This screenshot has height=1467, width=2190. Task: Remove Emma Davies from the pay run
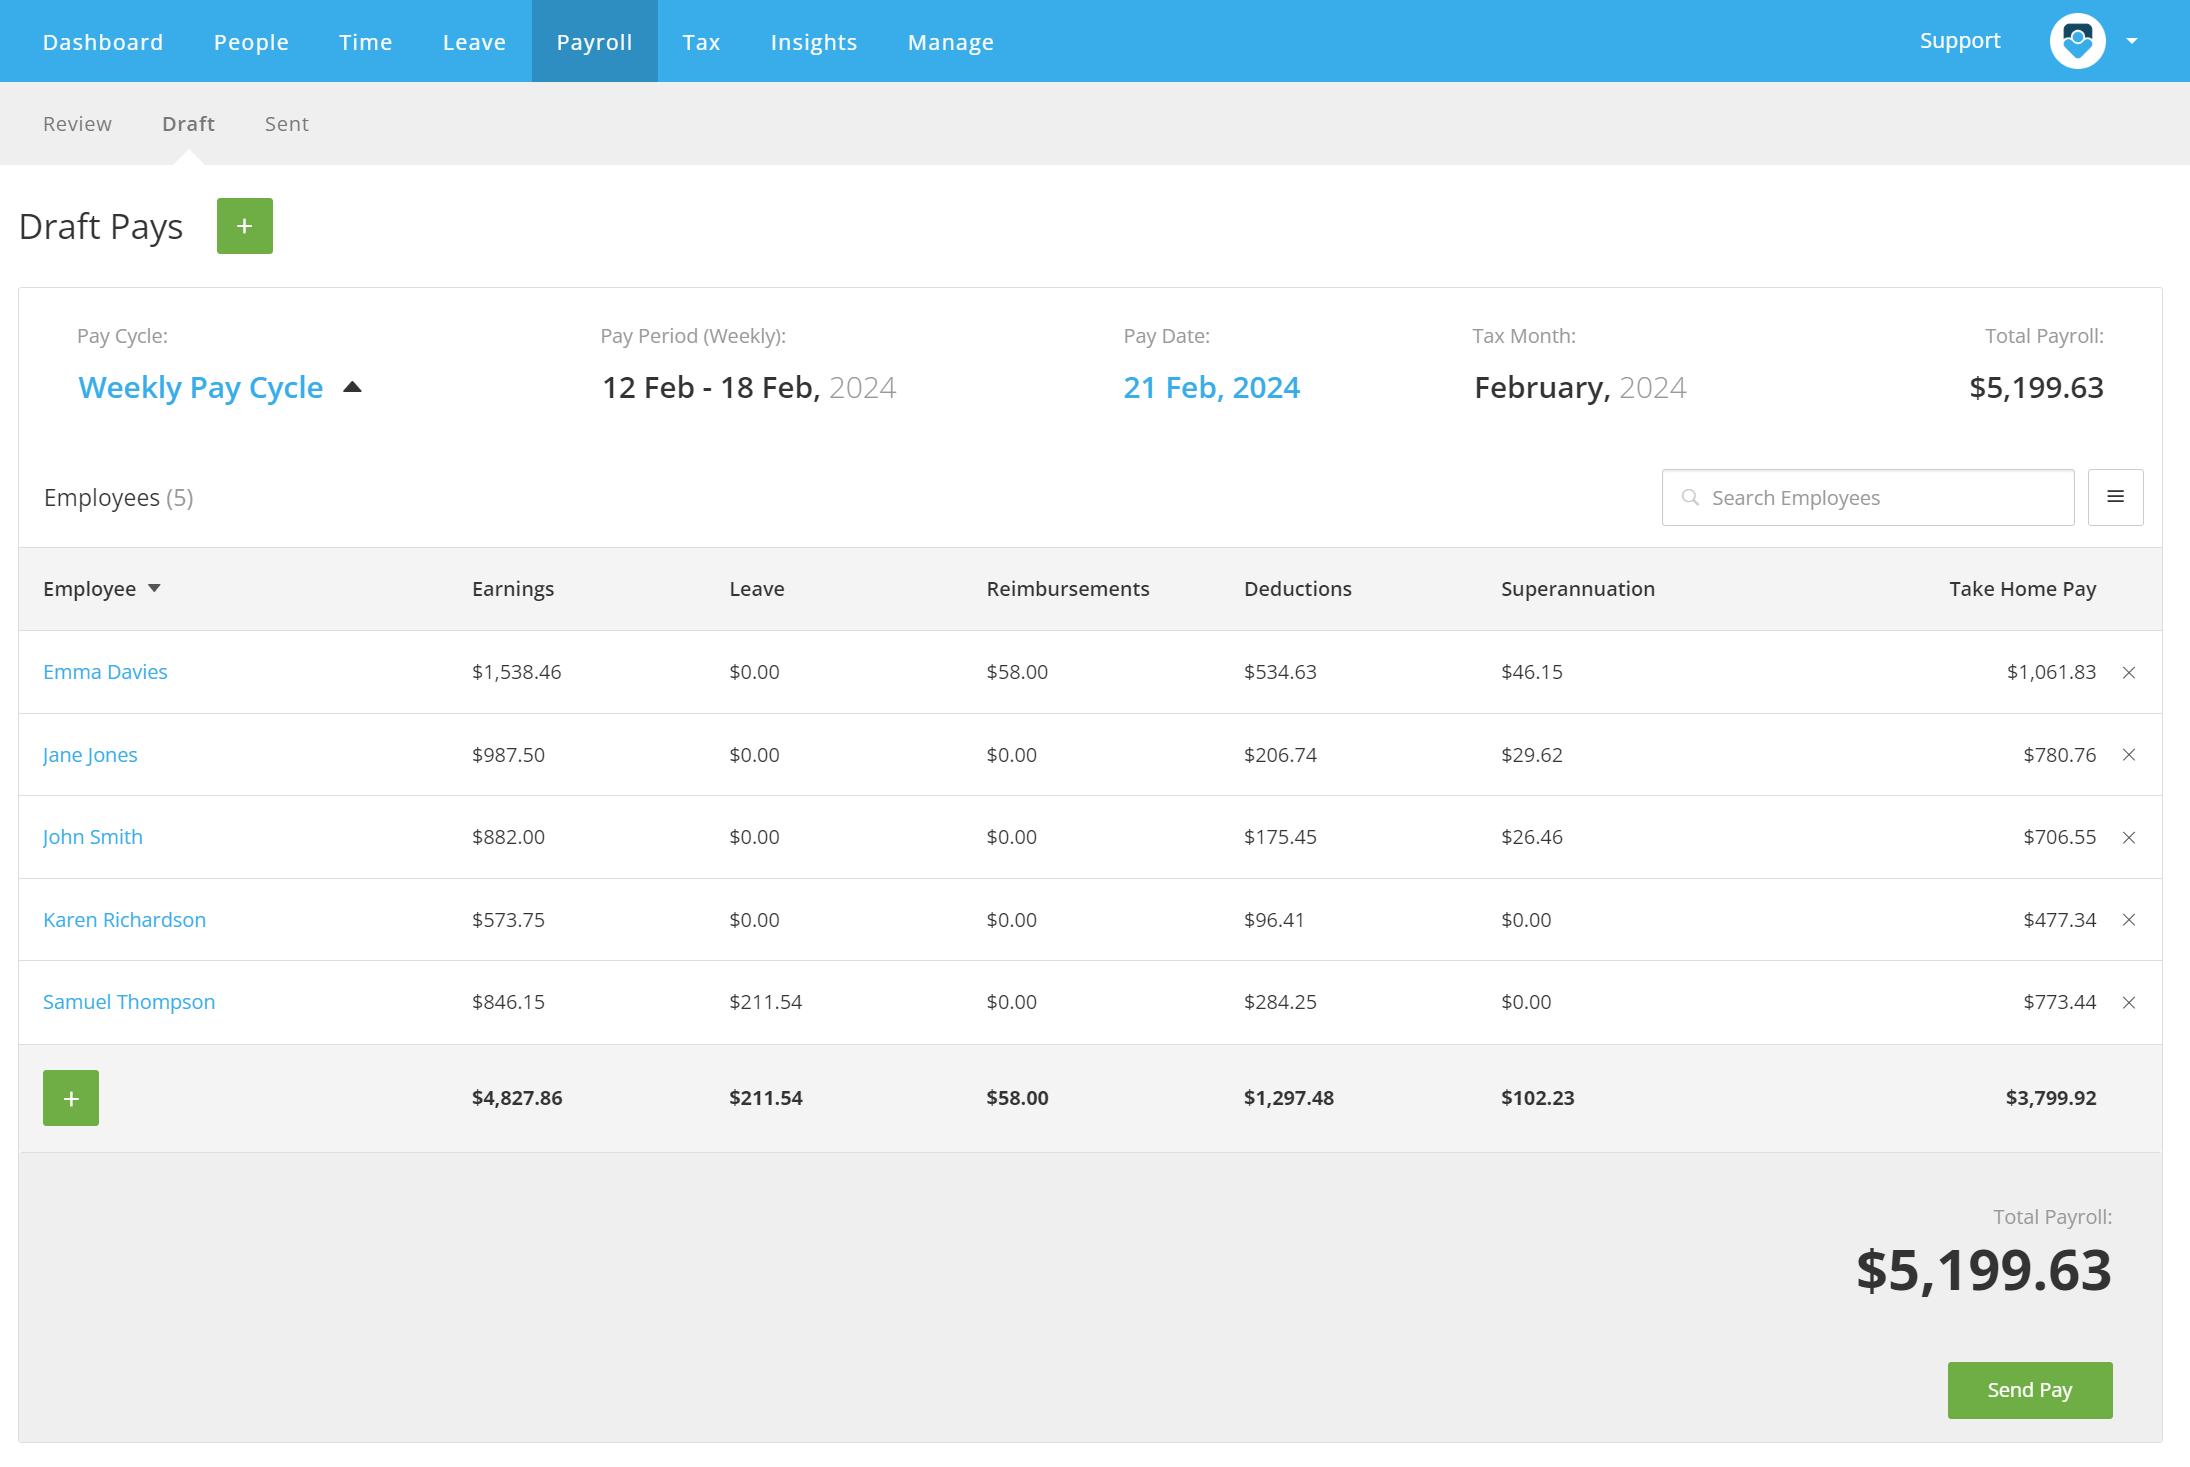coord(2129,672)
